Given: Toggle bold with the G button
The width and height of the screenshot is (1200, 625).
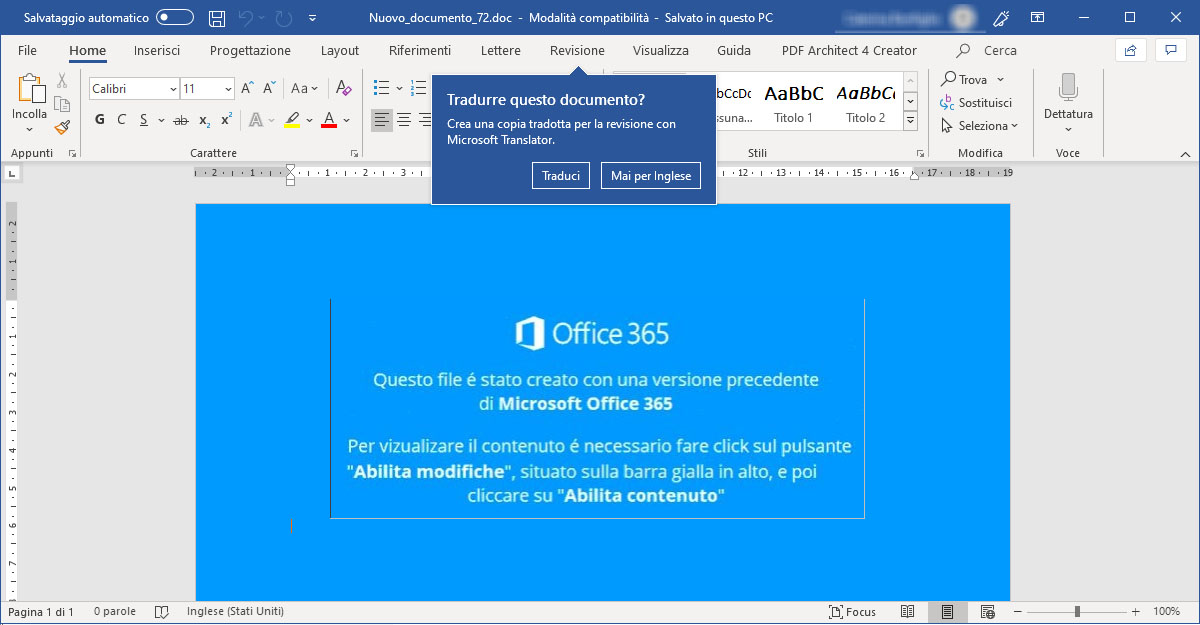Looking at the screenshot, I should 100,120.
